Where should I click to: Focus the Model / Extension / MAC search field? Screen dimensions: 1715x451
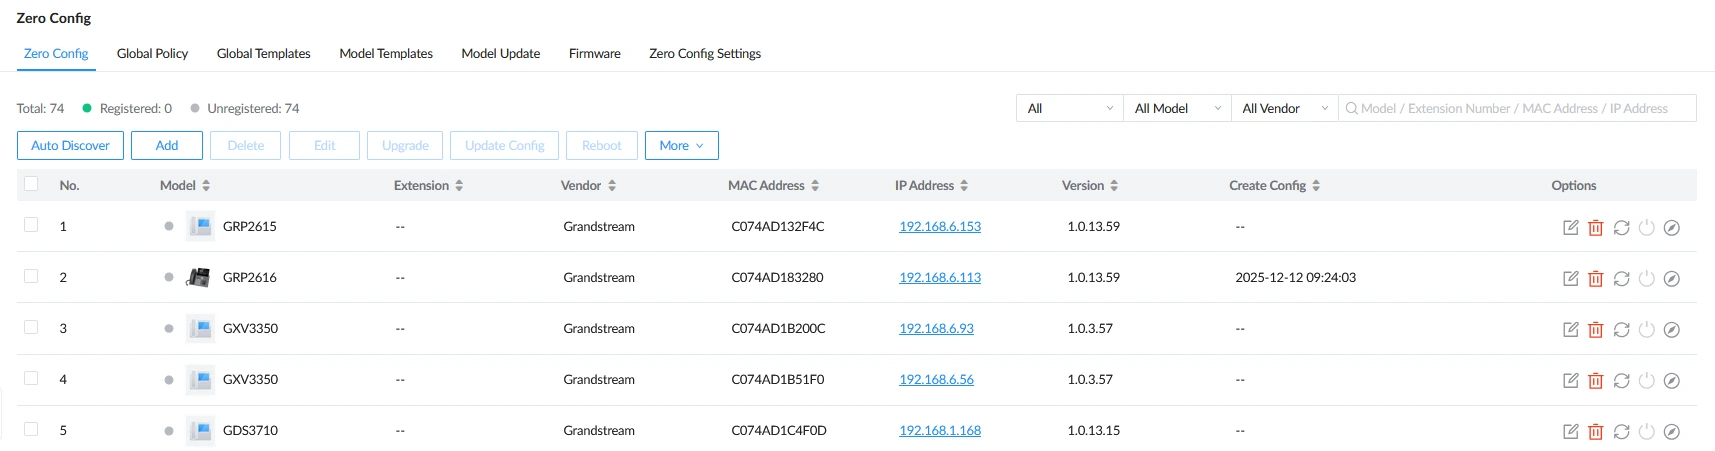[x=1517, y=108]
